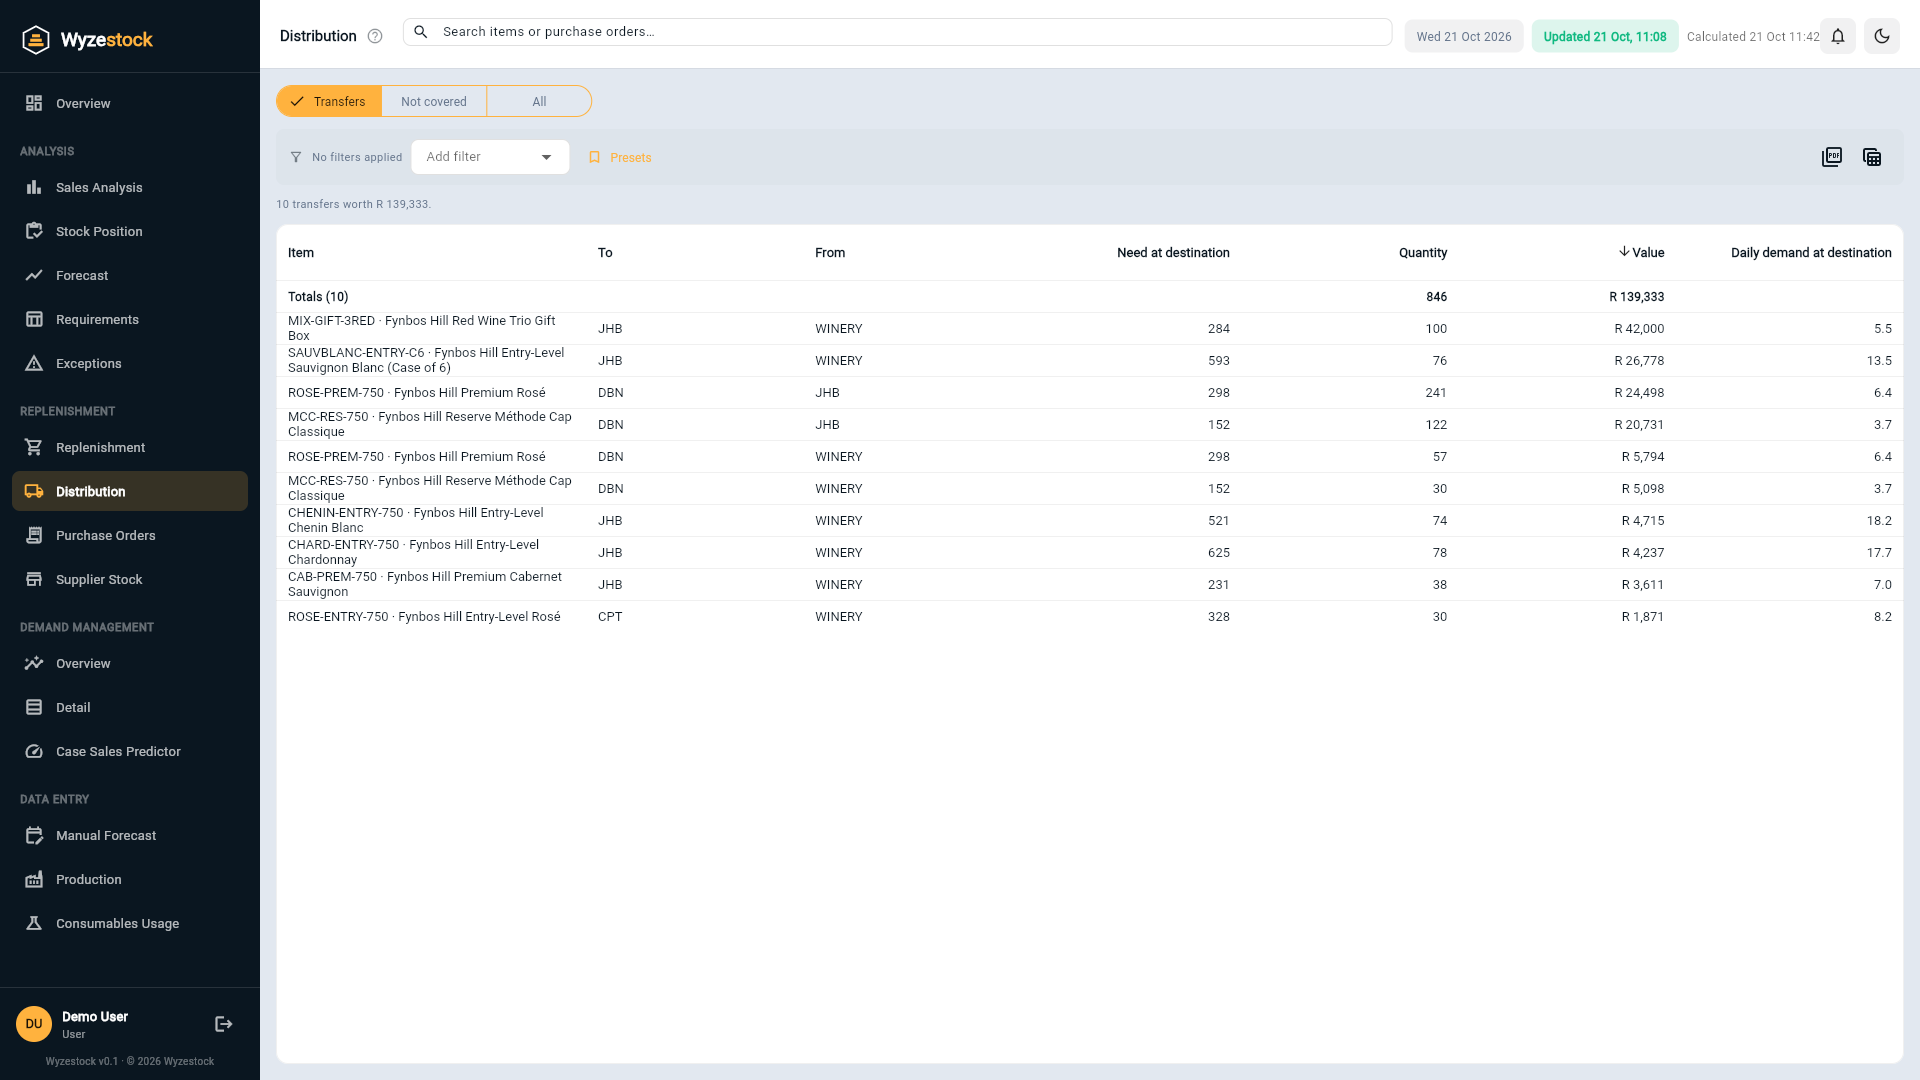Select the active Distribution sidebar item

[130, 491]
